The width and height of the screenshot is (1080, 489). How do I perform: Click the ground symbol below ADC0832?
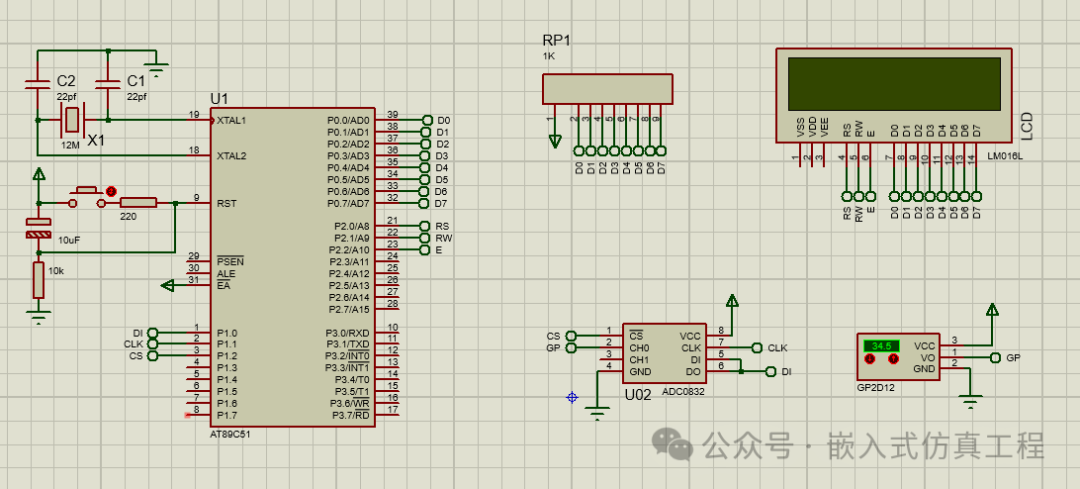point(598,412)
